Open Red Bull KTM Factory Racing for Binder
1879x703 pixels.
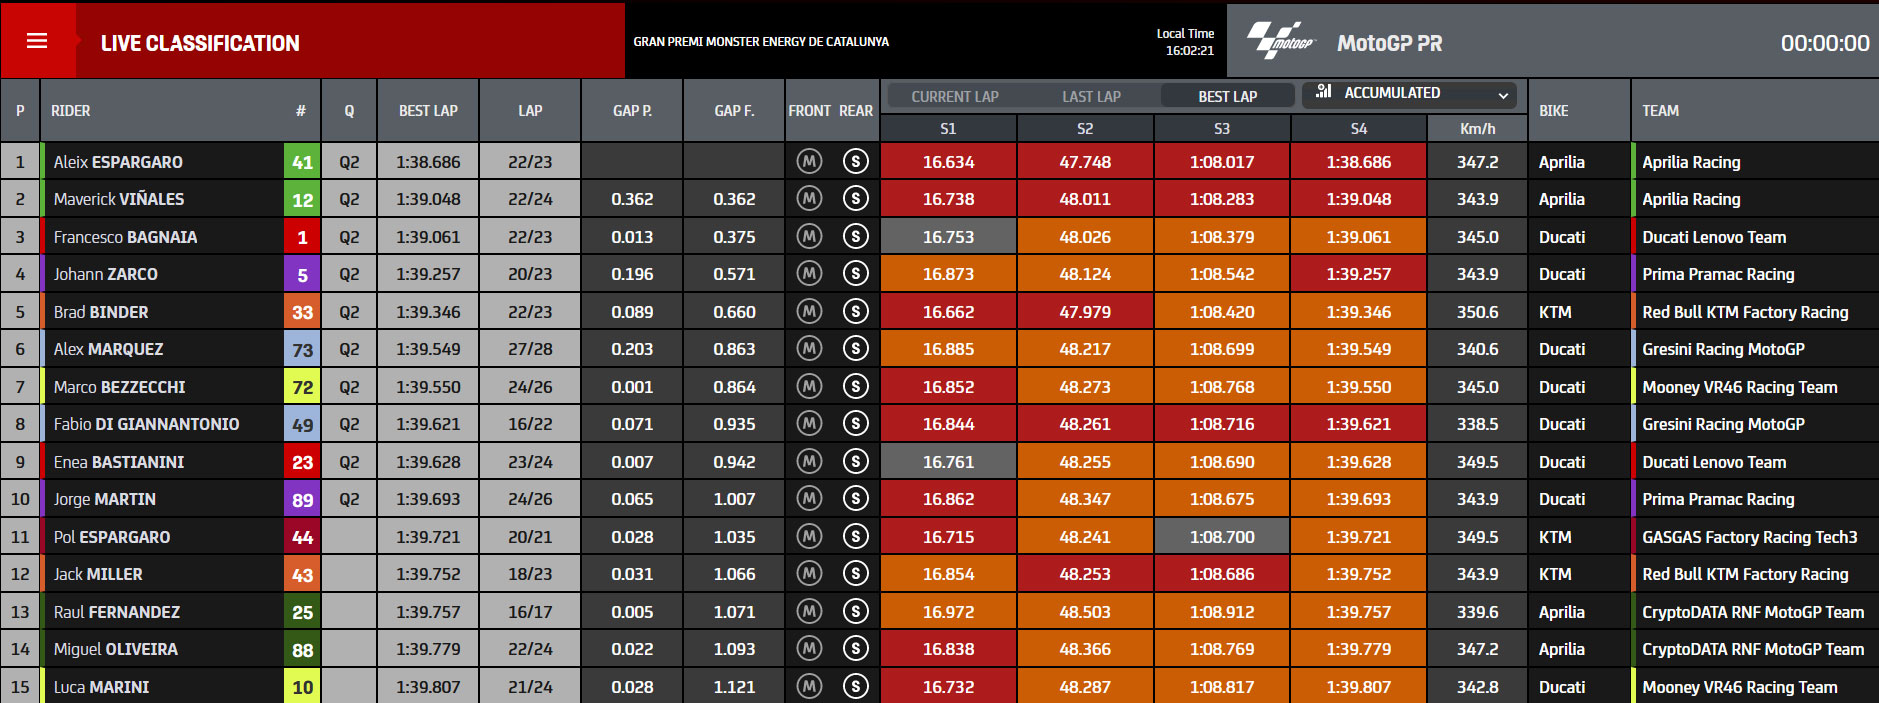point(1745,312)
